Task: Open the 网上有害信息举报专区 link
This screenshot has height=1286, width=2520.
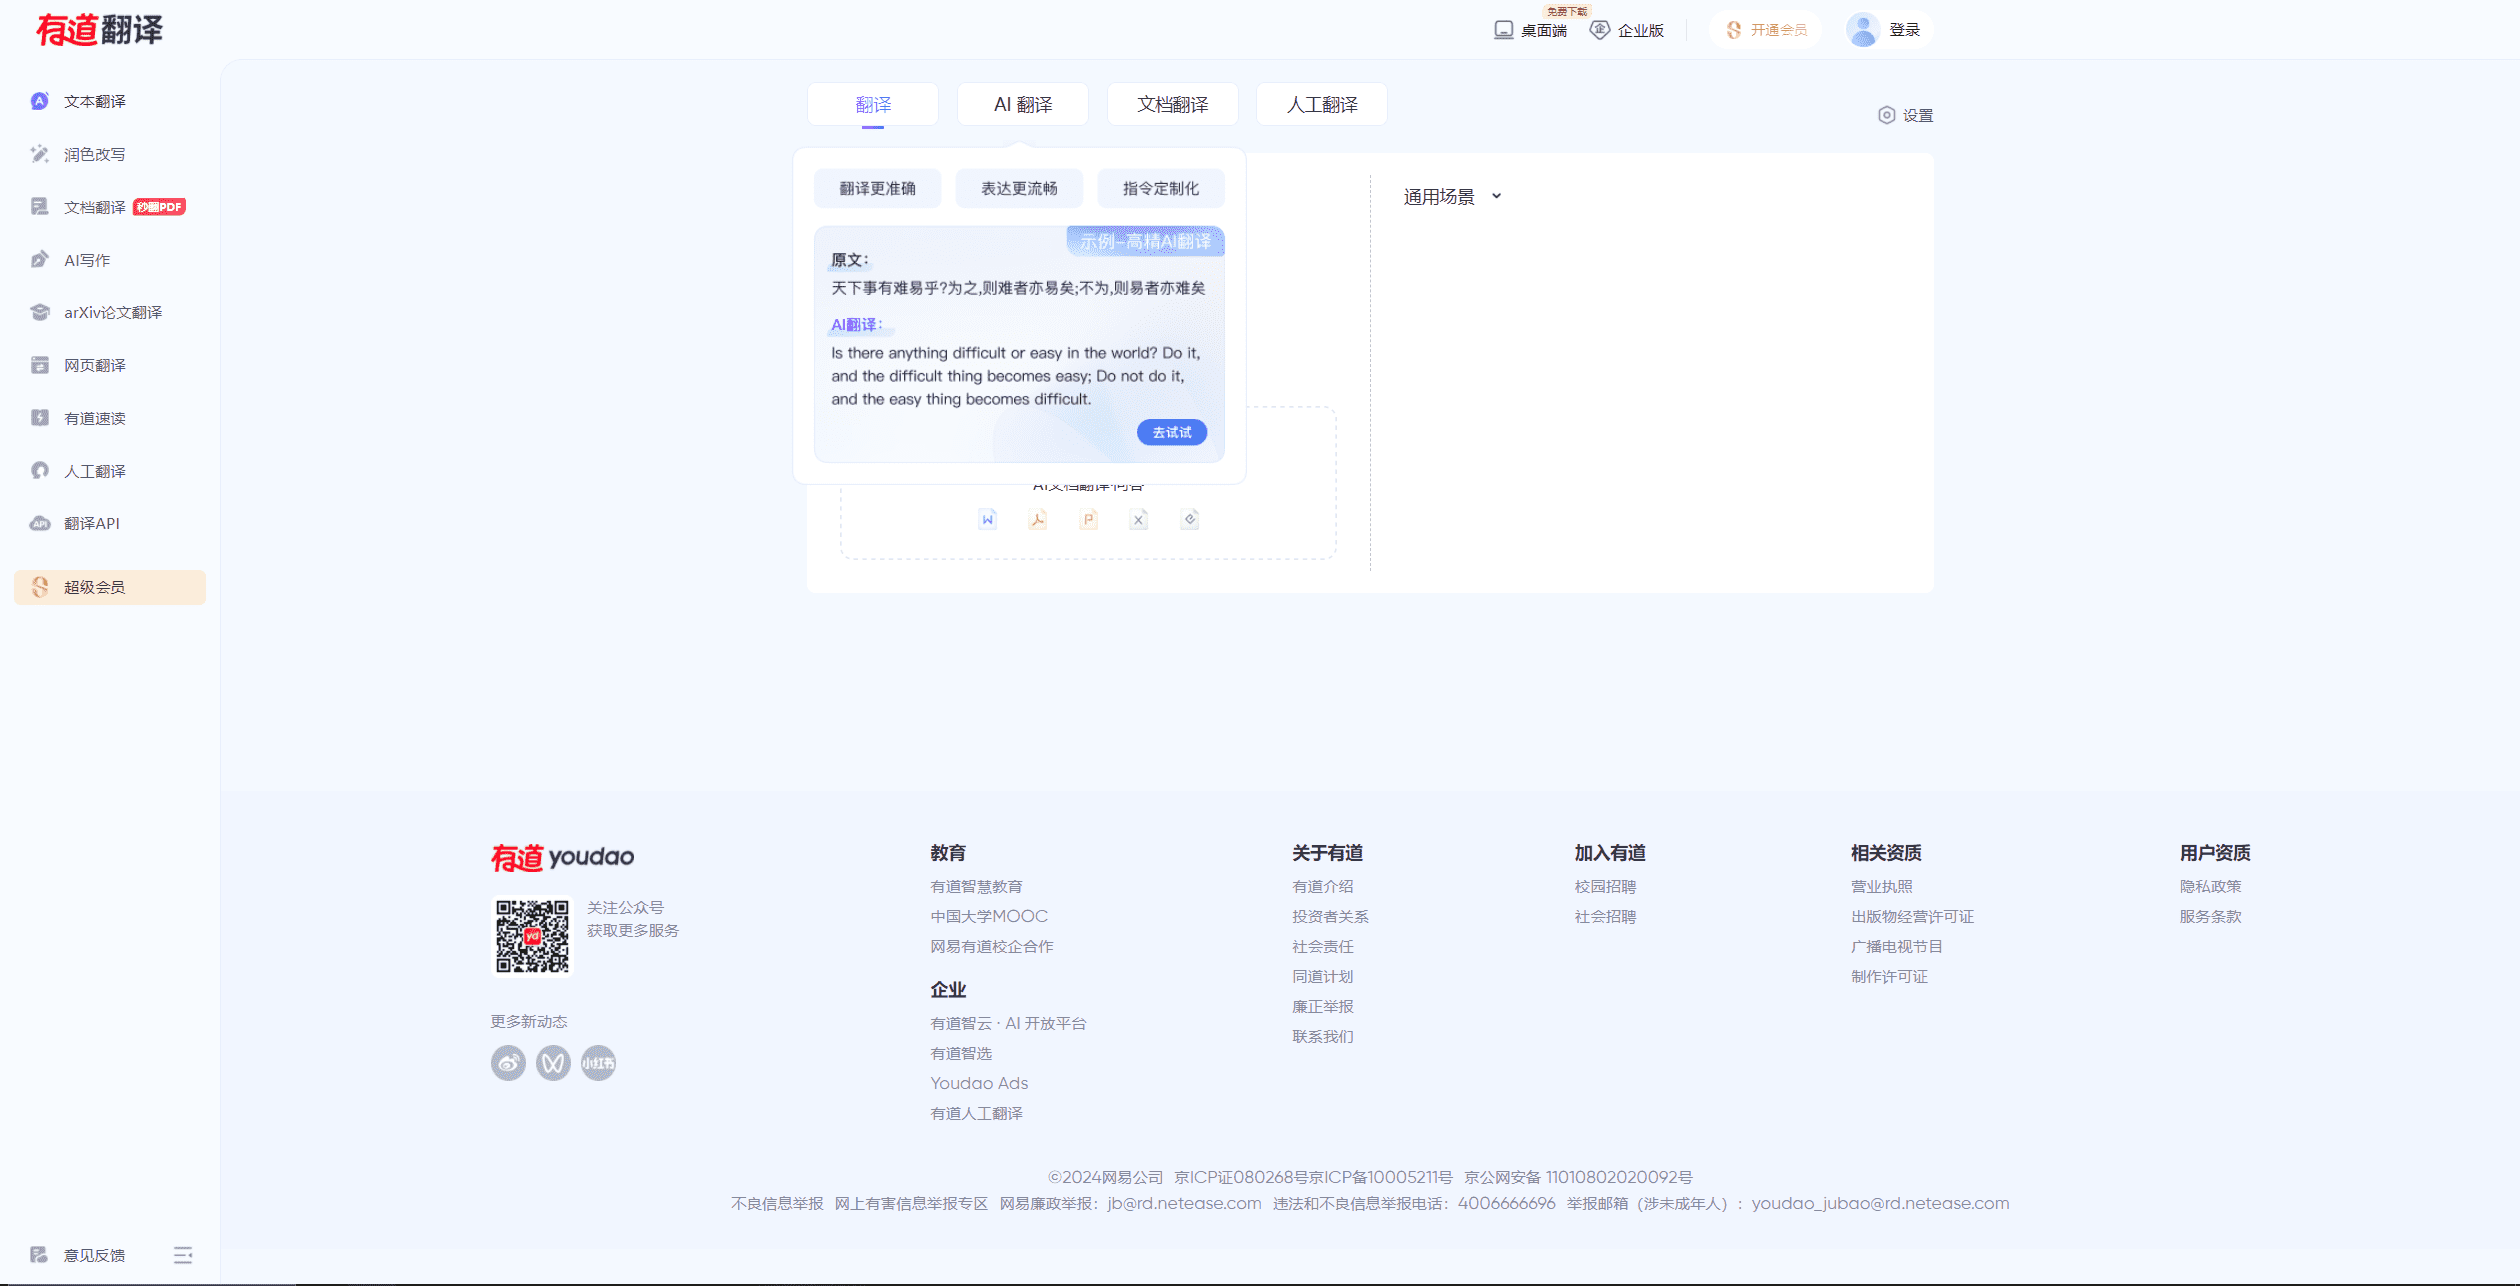Action: coord(911,1203)
